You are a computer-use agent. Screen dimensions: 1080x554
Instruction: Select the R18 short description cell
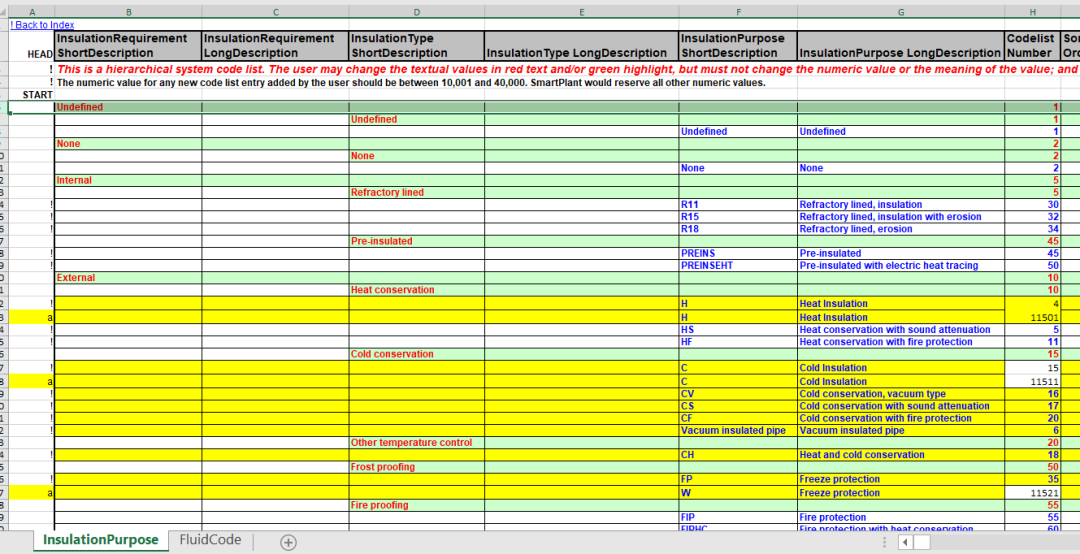(738, 229)
